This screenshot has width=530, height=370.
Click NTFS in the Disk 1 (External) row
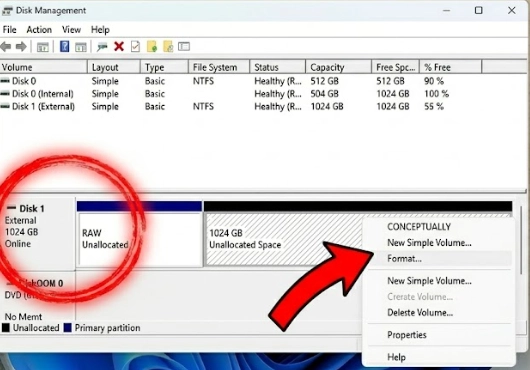coord(203,106)
